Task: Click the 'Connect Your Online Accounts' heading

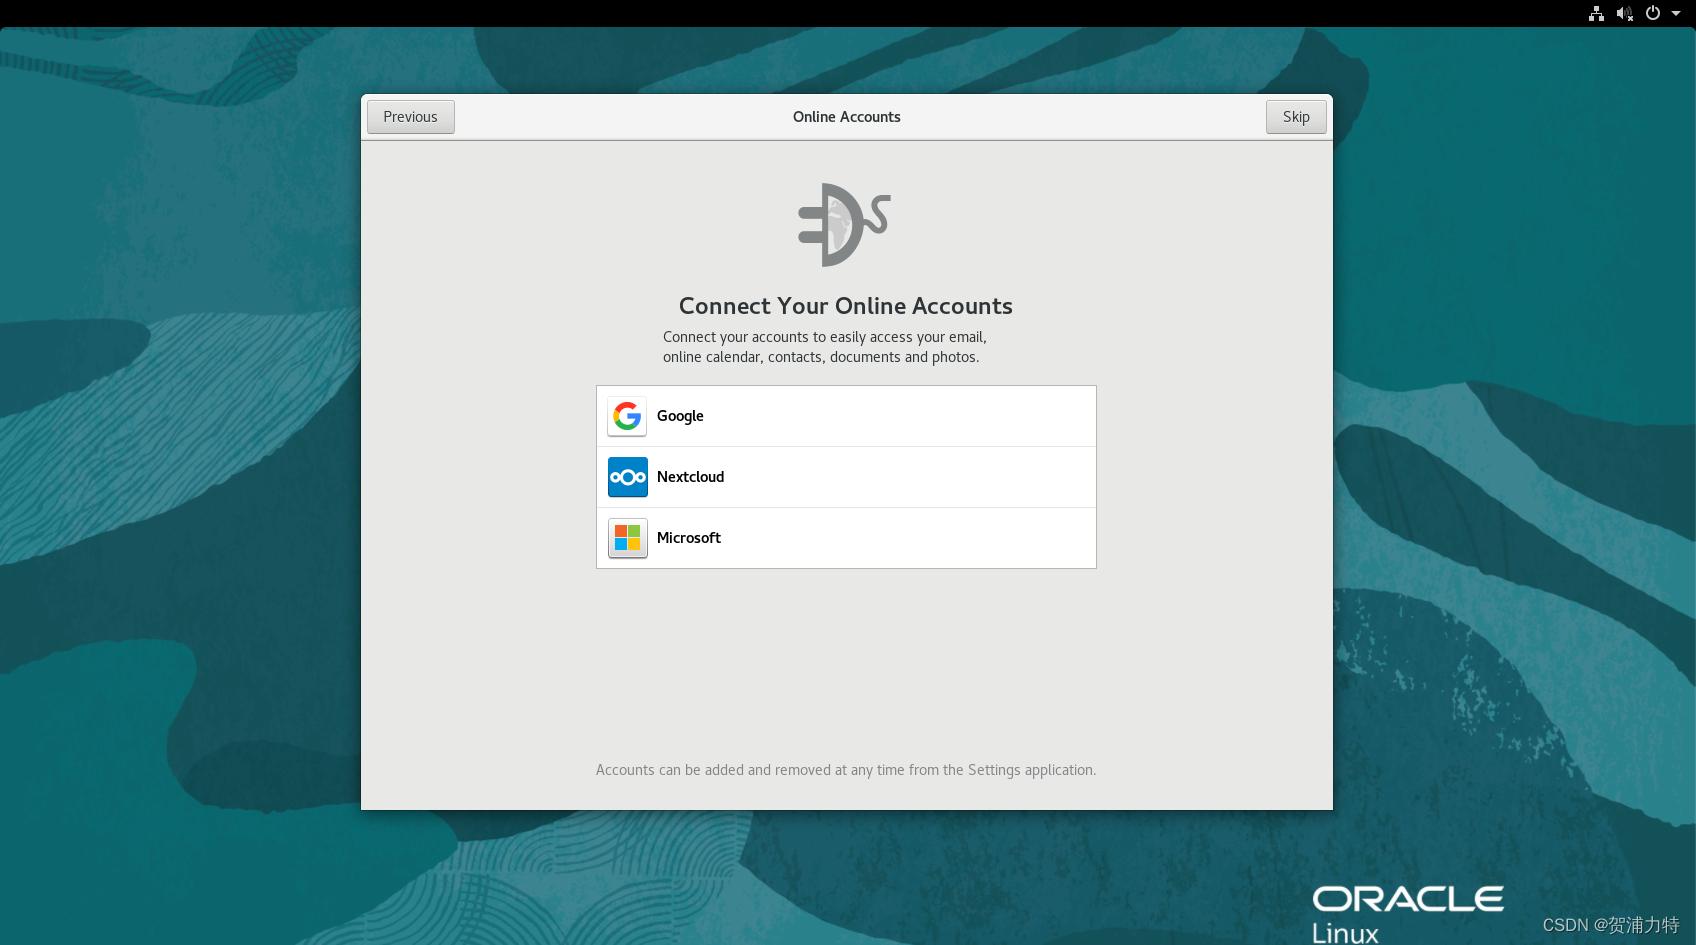Action: pyautogui.click(x=846, y=306)
